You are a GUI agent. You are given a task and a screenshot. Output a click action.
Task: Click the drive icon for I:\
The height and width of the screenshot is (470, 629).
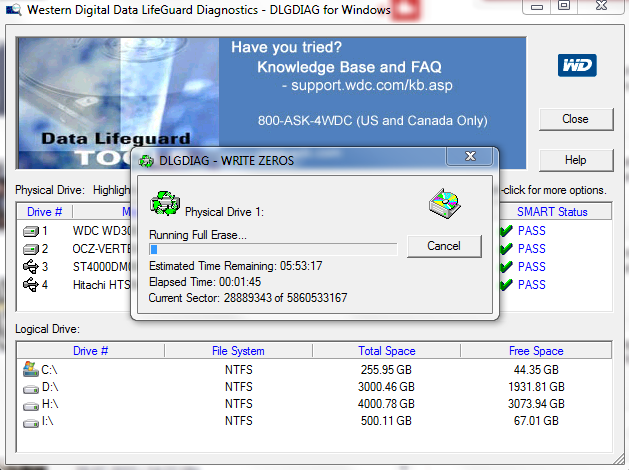pyautogui.click(x=30, y=423)
